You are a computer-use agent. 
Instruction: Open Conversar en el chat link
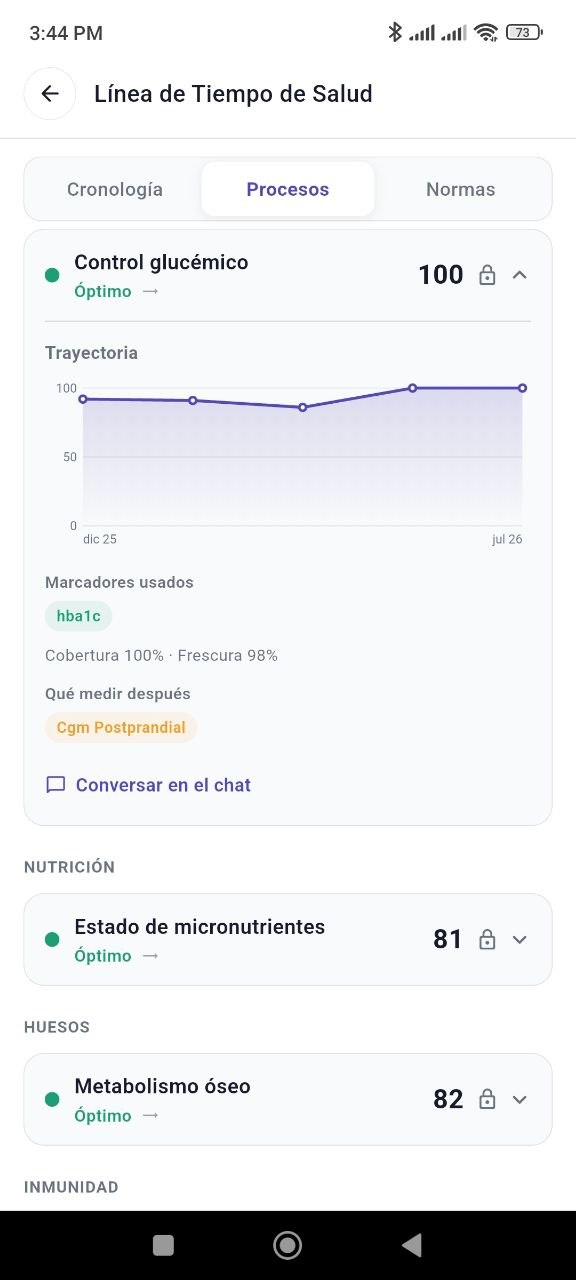tap(163, 785)
